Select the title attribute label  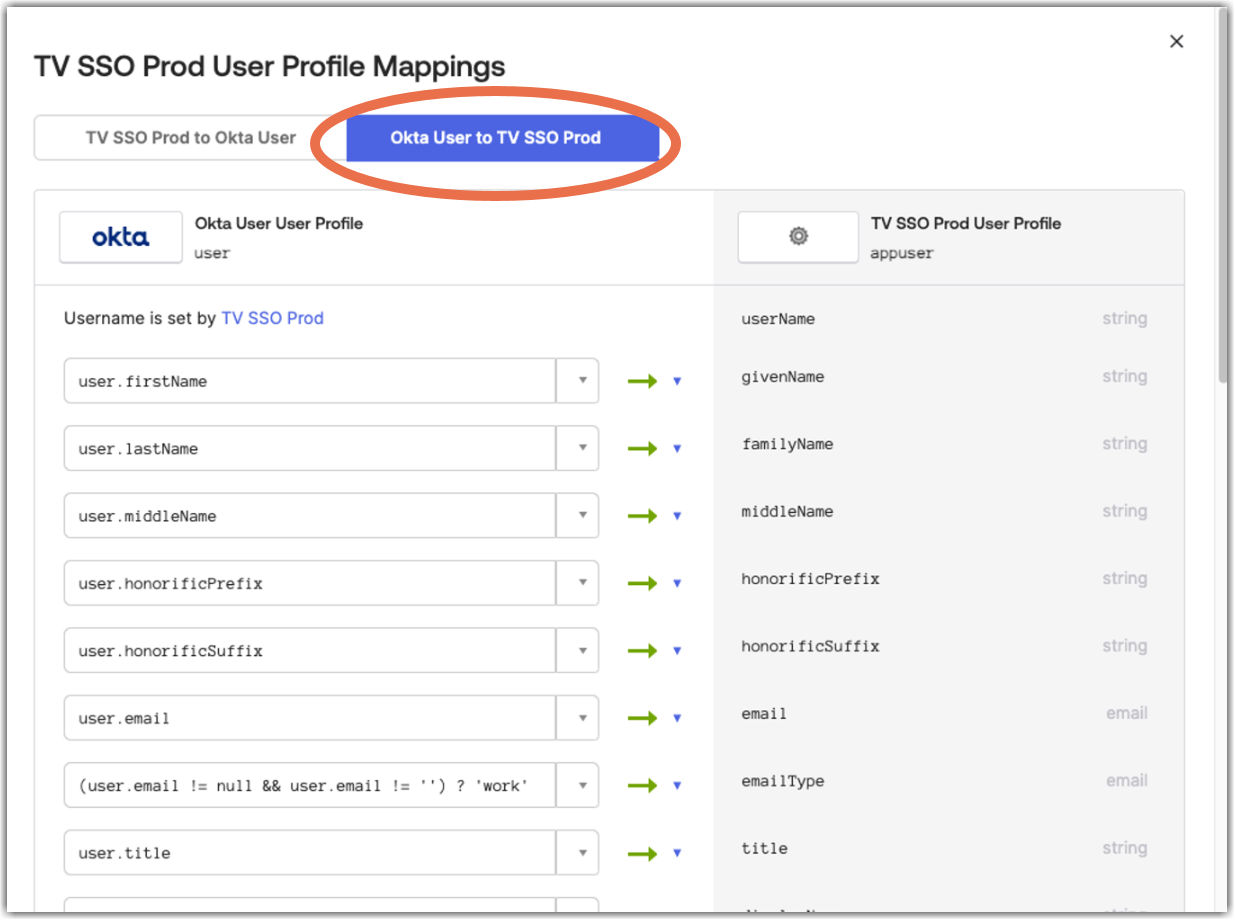(x=765, y=848)
